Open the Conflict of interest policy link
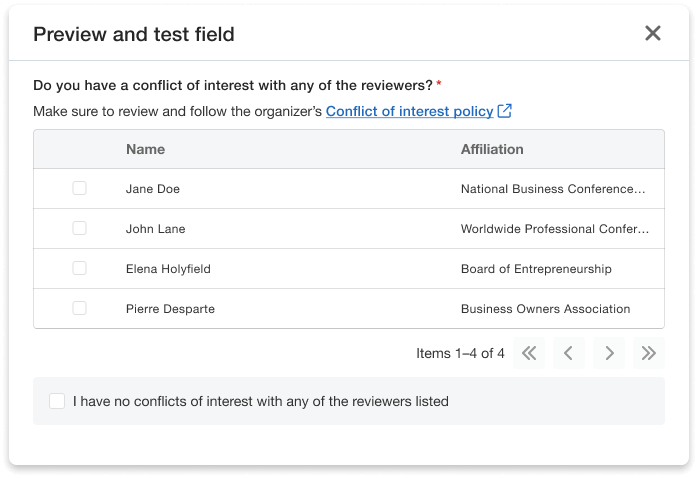 409,111
